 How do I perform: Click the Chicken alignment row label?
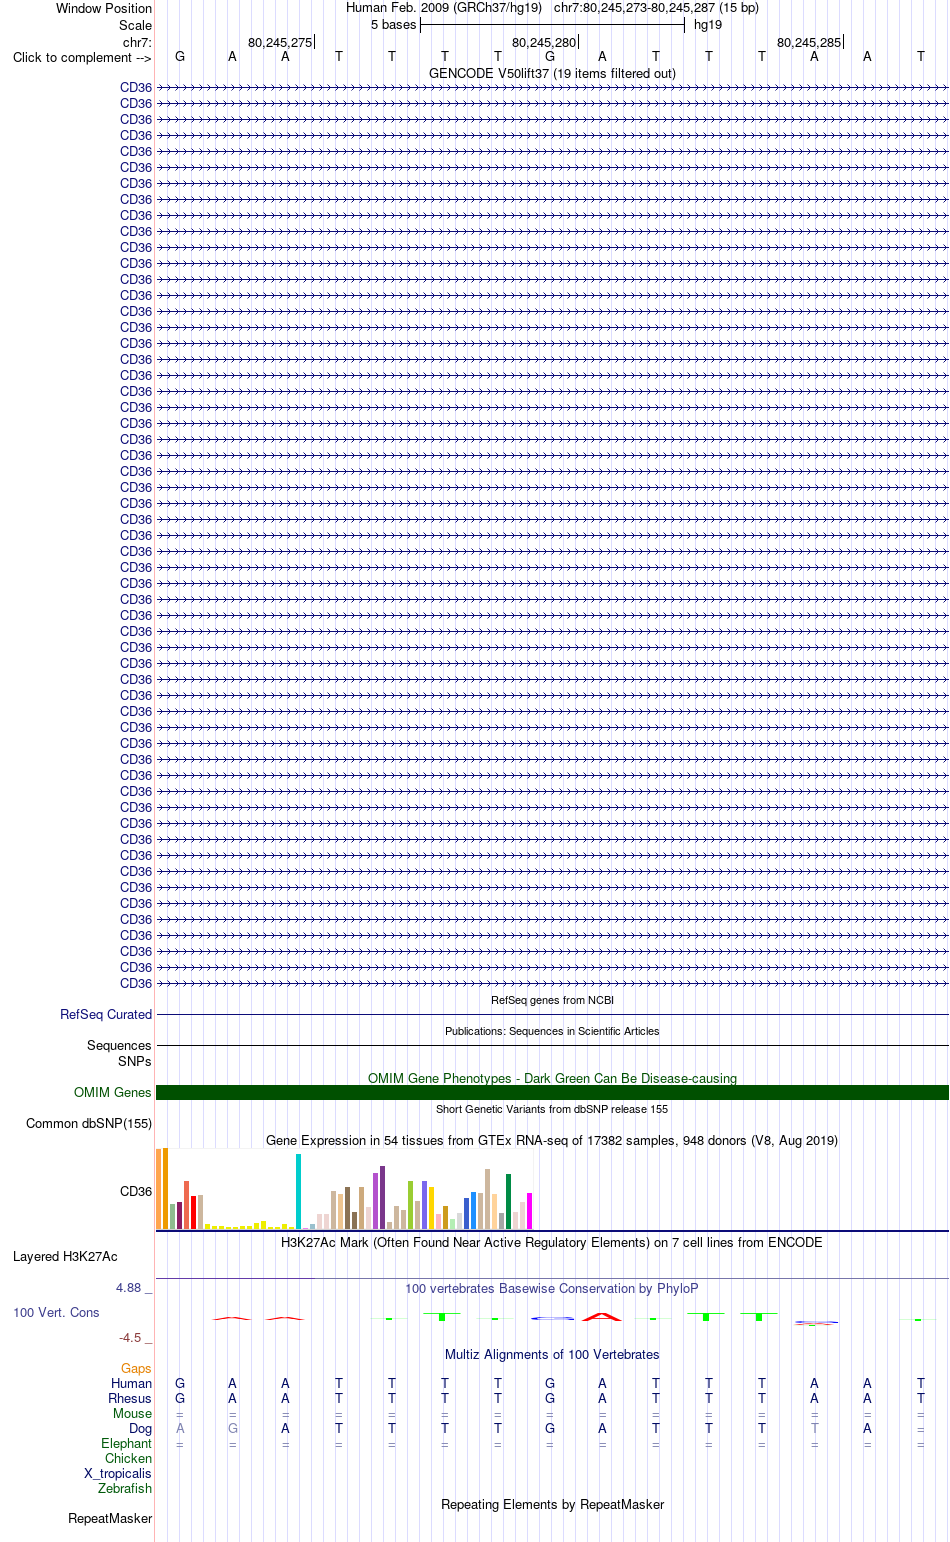tap(128, 1458)
